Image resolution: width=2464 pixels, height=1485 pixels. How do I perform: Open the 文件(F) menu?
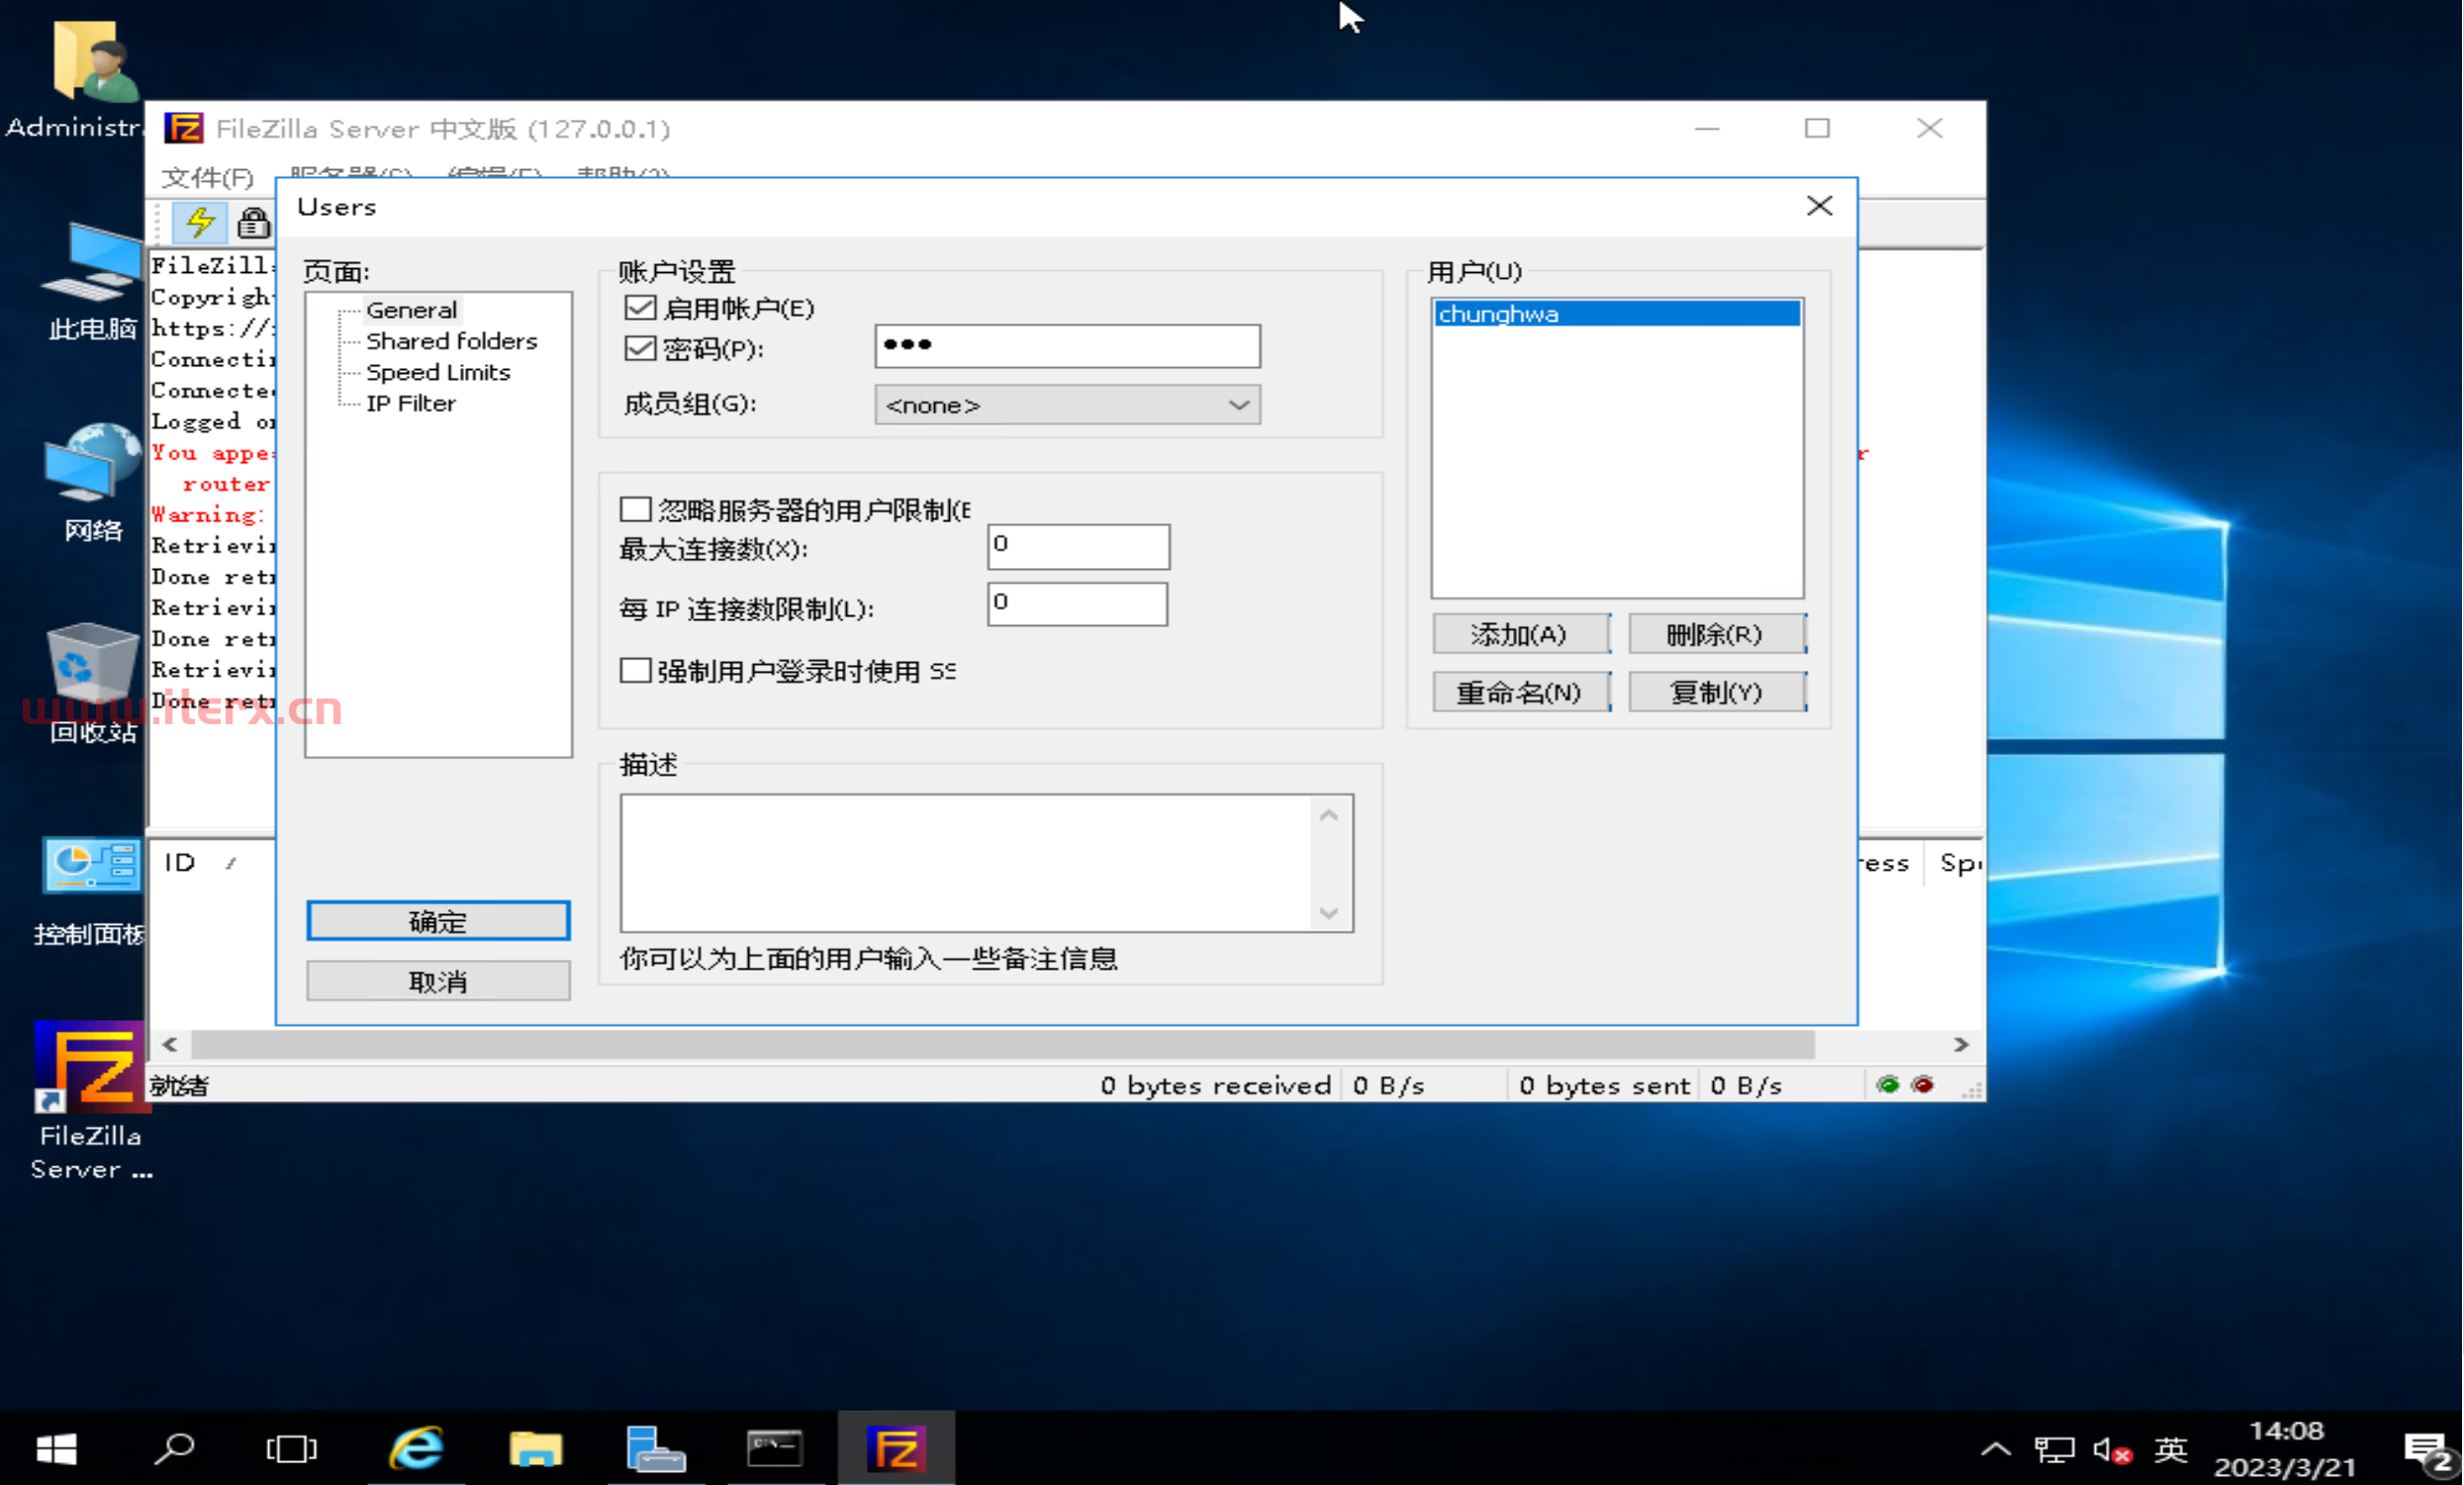208,177
